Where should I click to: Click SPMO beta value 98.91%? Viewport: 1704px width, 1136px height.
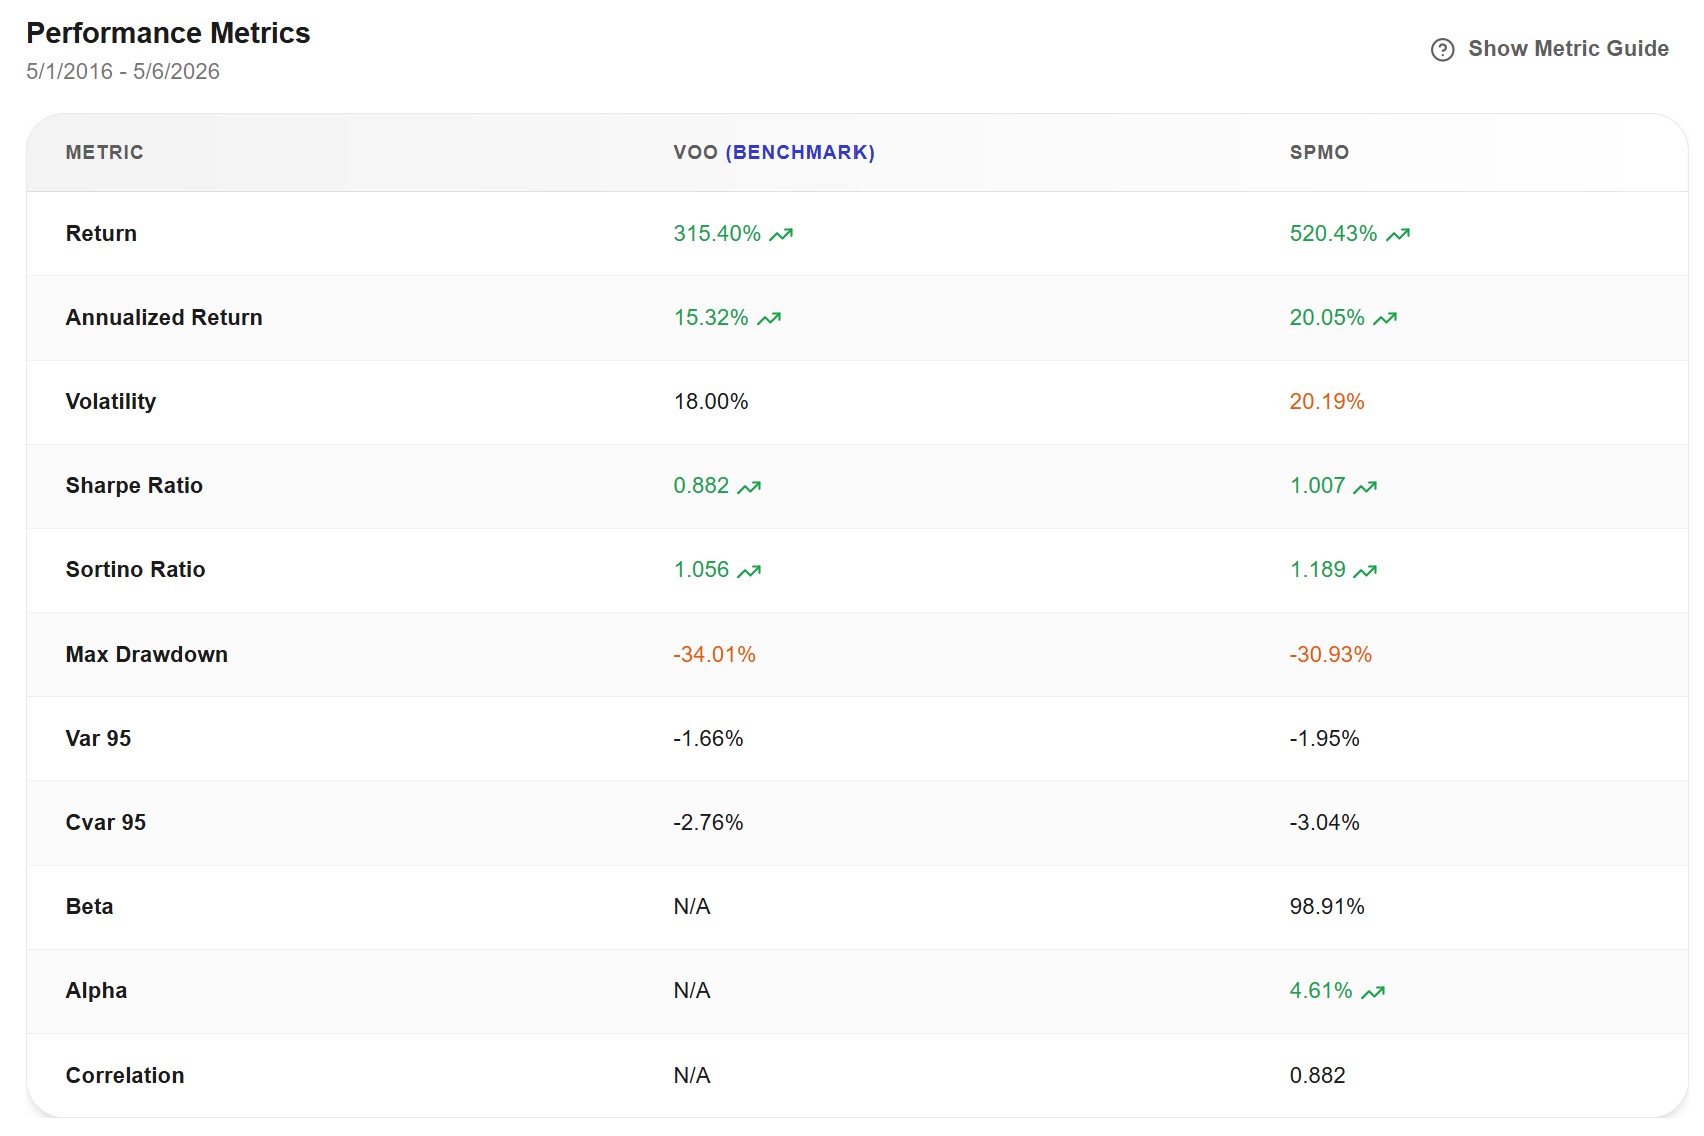[x=1327, y=906]
